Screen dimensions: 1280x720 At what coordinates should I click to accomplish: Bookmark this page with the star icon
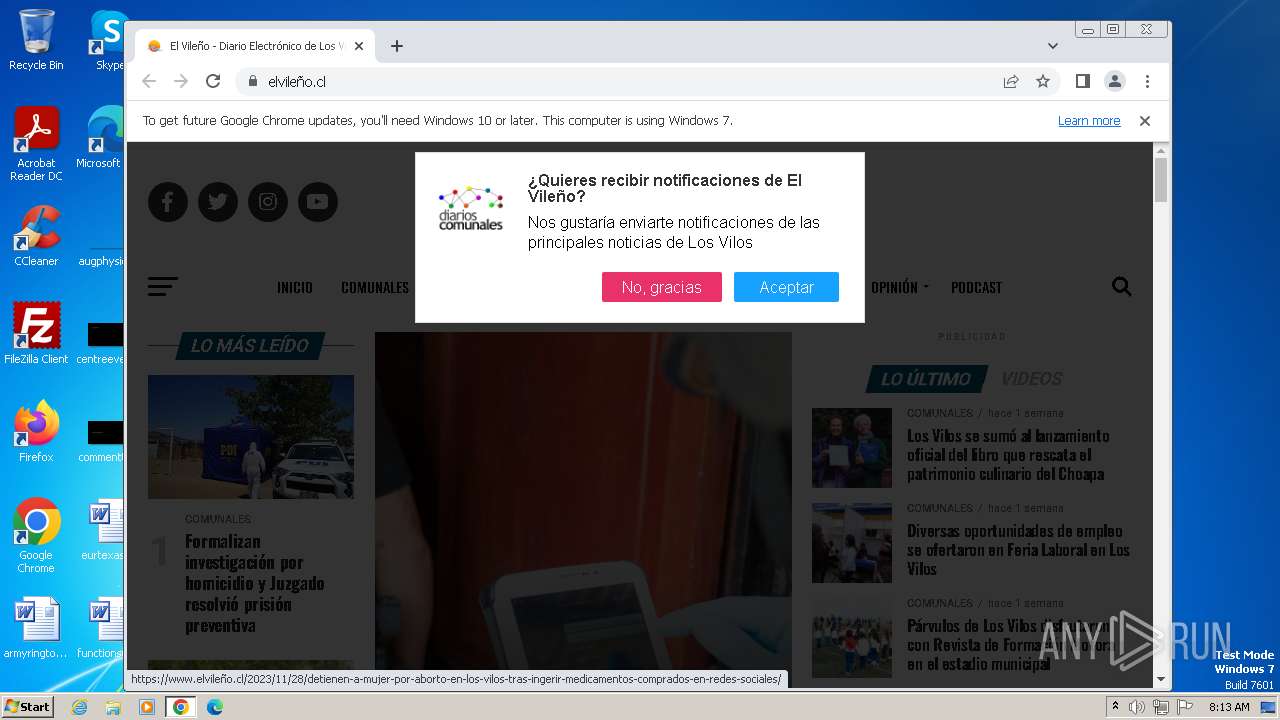tap(1043, 81)
